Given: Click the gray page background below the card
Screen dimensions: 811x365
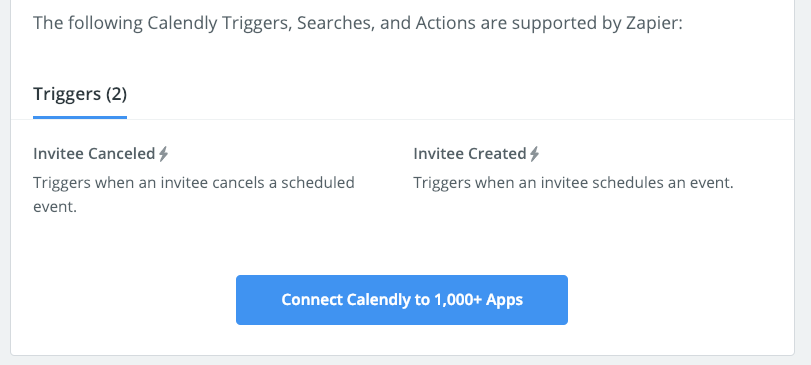Looking at the screenshot, I should pyautogui.click(x=406, y=361).
